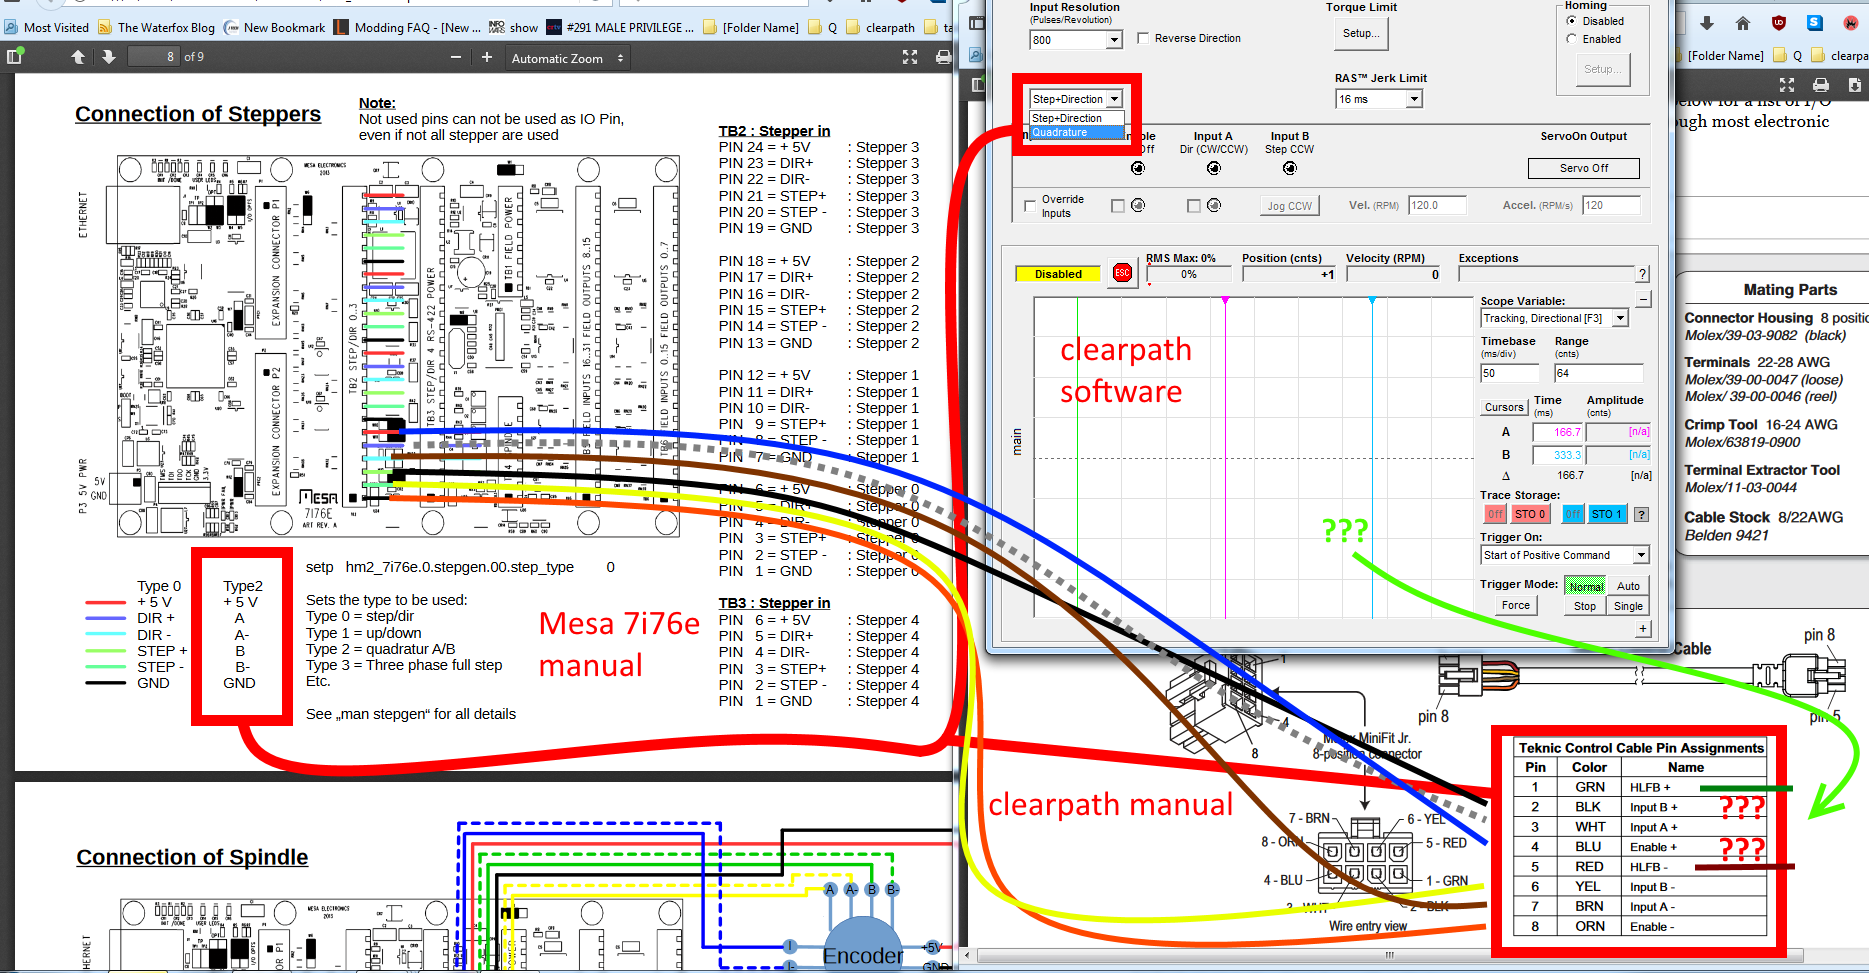Toggle Enable override checkbox beside Override Inputs
This screenshot has width=1869, height=973.
coord(1118,206)
